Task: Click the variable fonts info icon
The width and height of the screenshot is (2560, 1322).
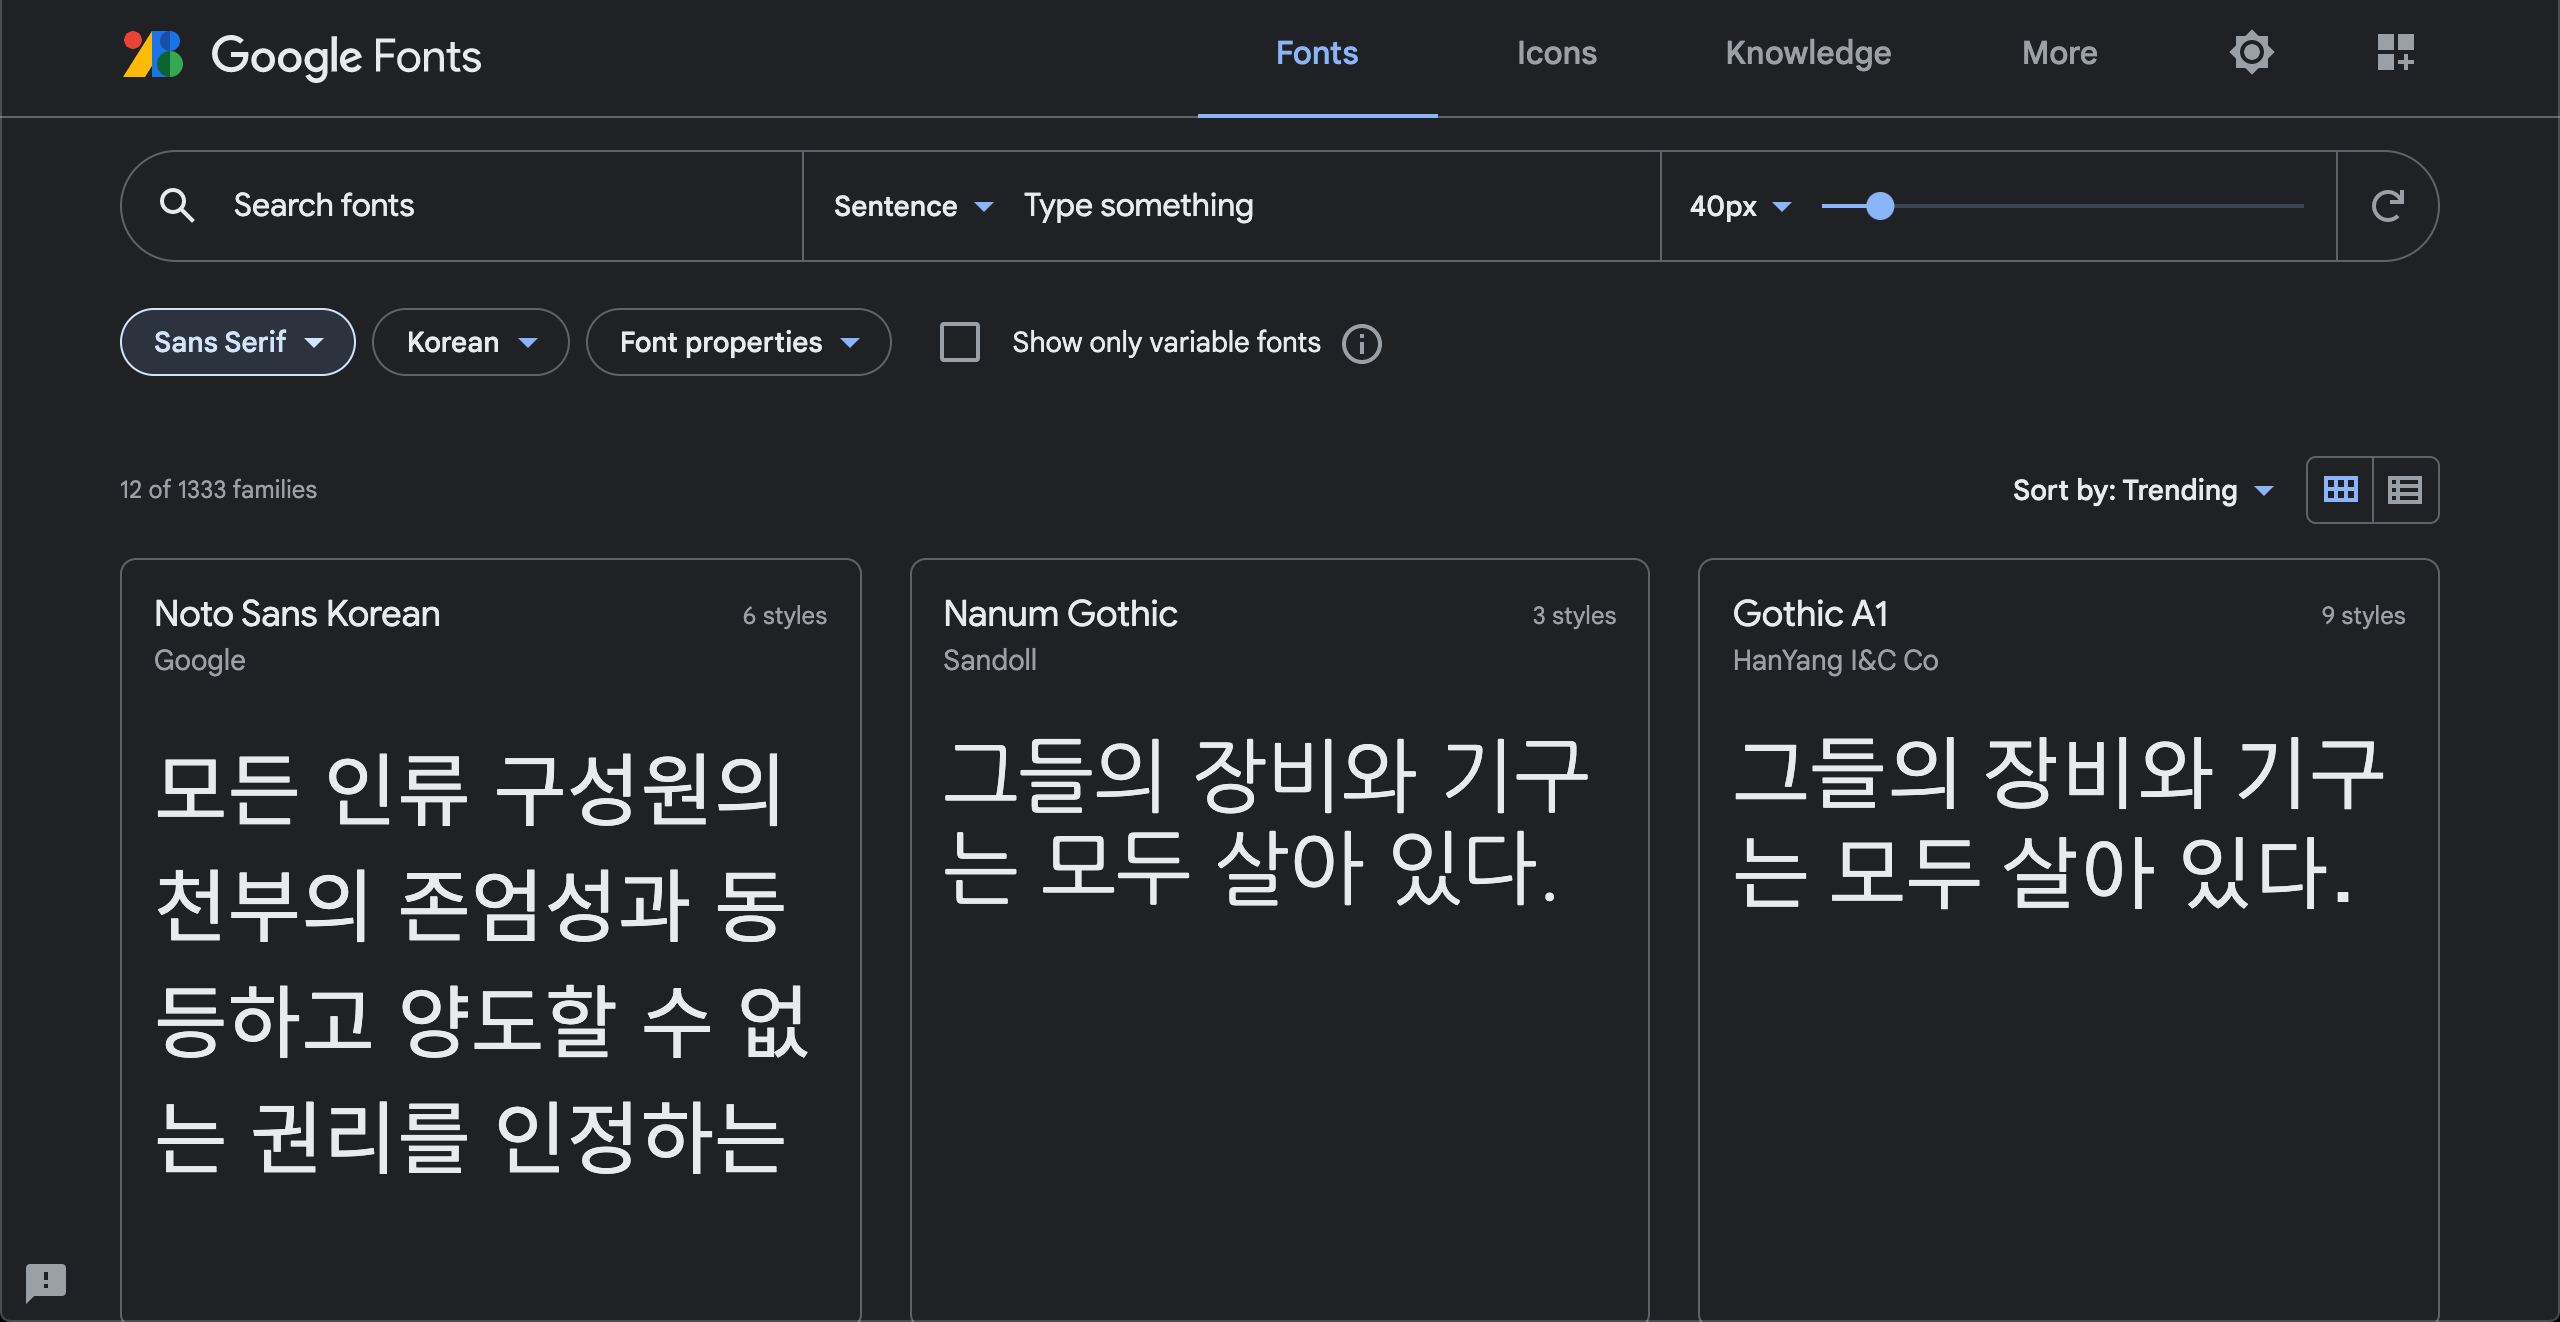Action: (1361, 343)
